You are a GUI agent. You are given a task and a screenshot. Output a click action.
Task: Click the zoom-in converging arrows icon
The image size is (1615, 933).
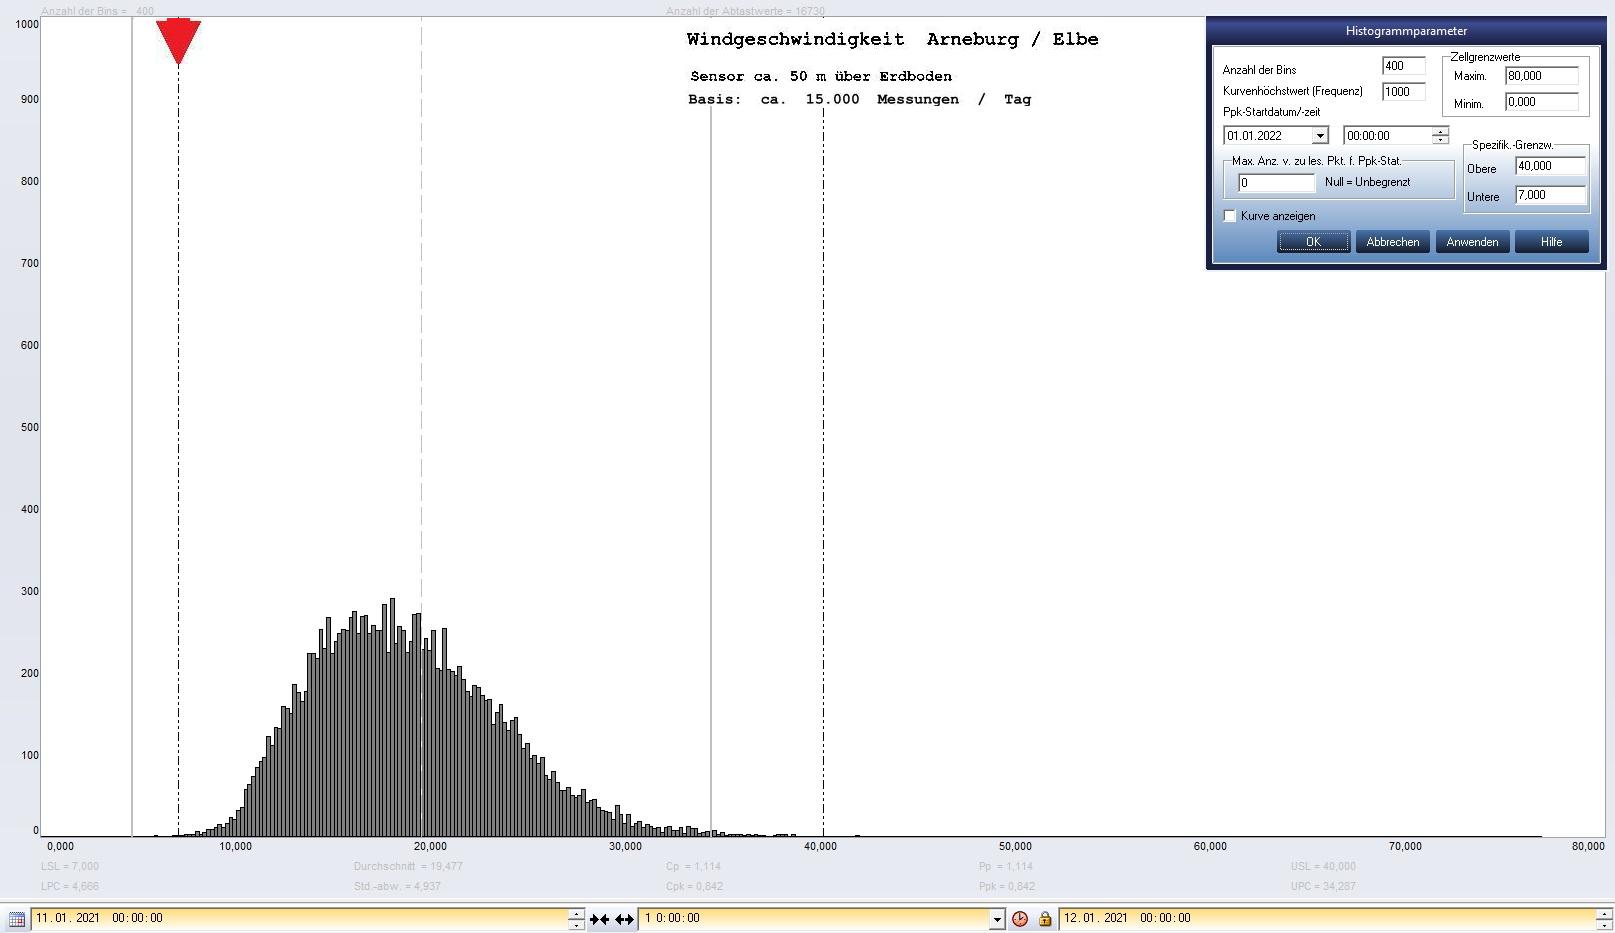[x=599, y=919]
